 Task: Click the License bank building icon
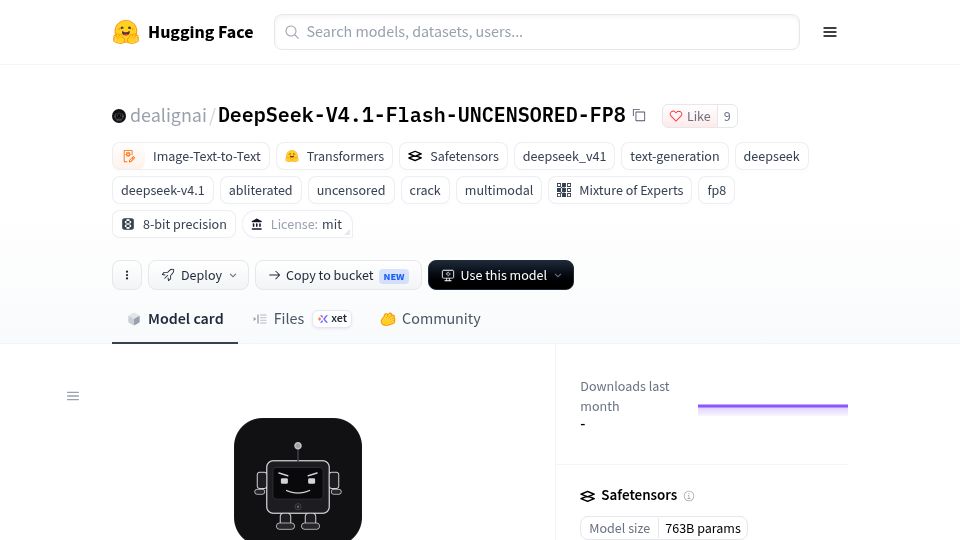(257, 224)
